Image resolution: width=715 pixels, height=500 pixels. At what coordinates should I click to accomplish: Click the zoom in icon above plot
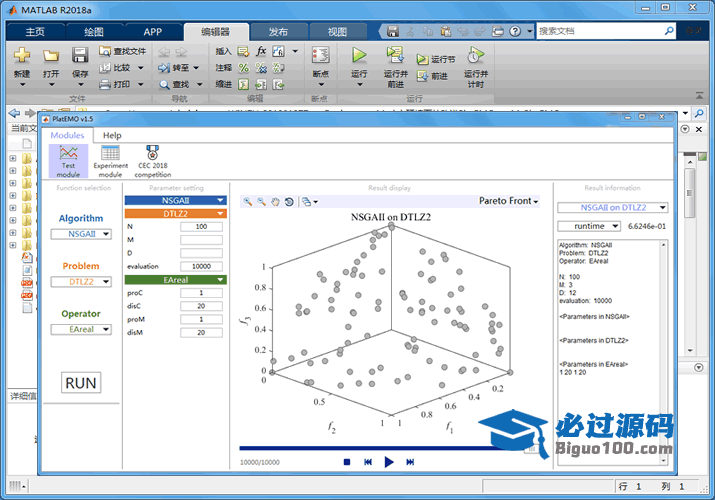[x=248, y=201]
